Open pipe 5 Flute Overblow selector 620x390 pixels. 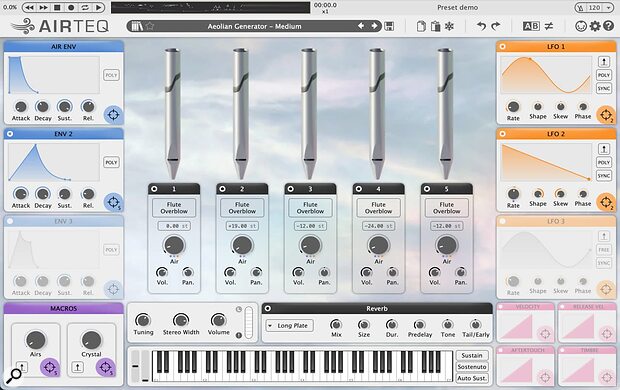(x=447, y=208)
